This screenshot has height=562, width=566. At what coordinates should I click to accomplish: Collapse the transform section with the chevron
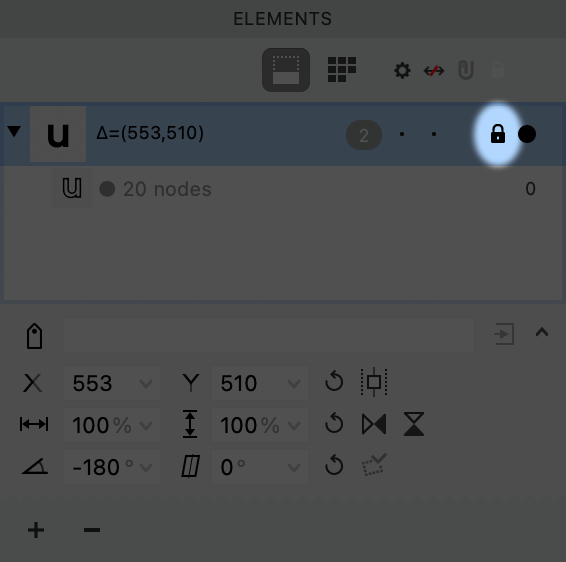click(x=542, y=332)
